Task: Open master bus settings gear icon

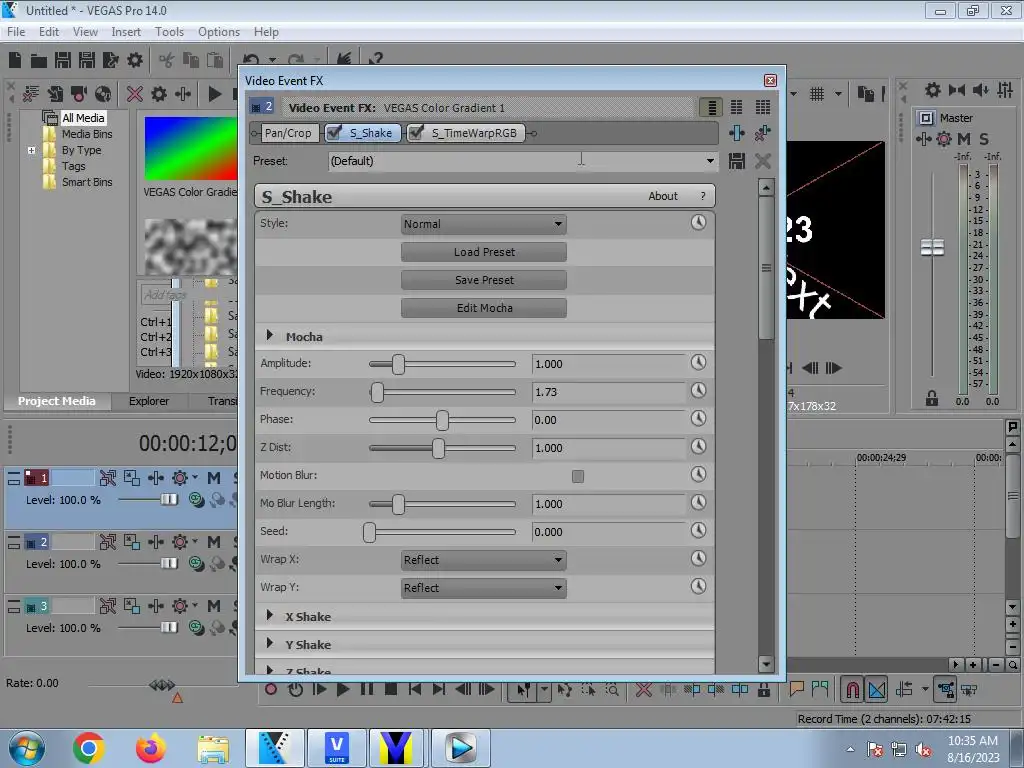Action: [x=944, y=138]
